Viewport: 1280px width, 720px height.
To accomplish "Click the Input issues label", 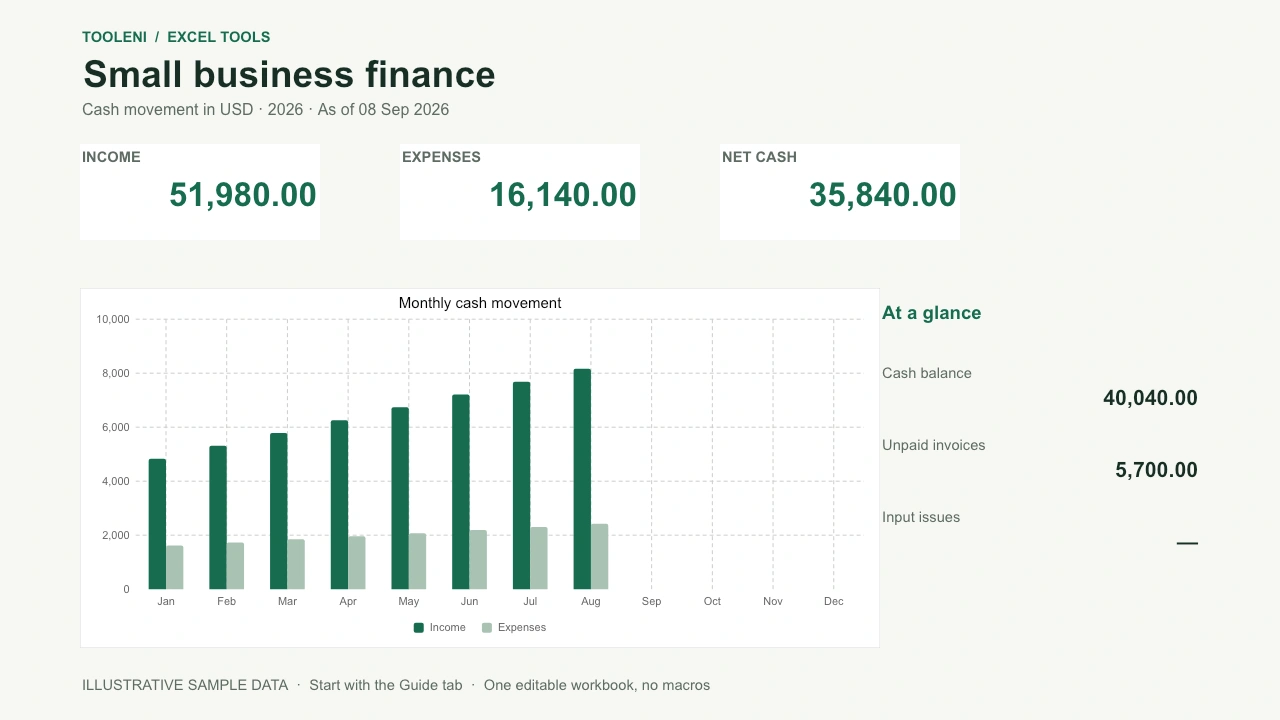I will [x=921, y=517].
